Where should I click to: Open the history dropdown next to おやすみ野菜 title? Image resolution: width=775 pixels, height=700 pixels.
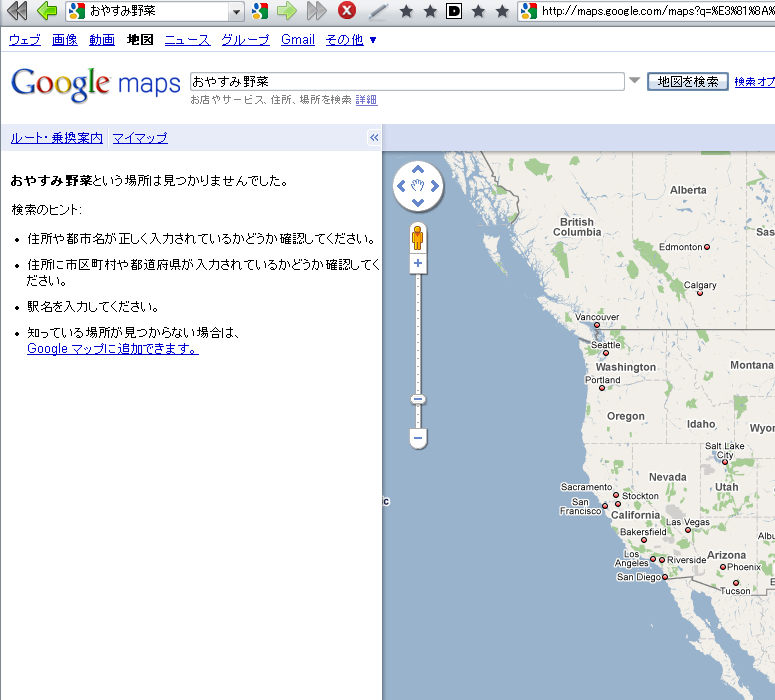click(x=237, y=11)
